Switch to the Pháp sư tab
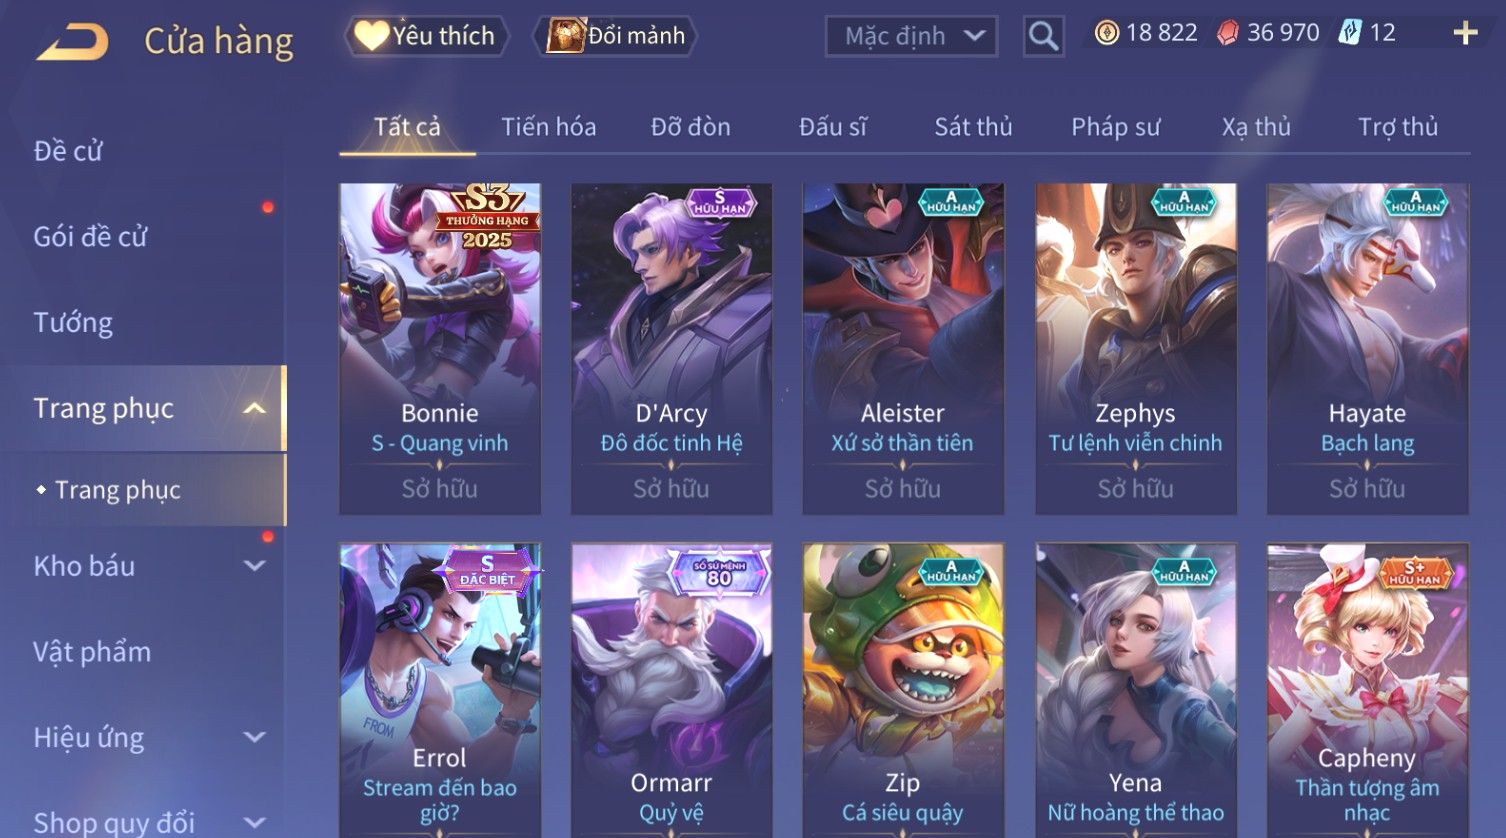Image resolution: width=1506 pixels, height=838 pixels. click(1115, 127)
